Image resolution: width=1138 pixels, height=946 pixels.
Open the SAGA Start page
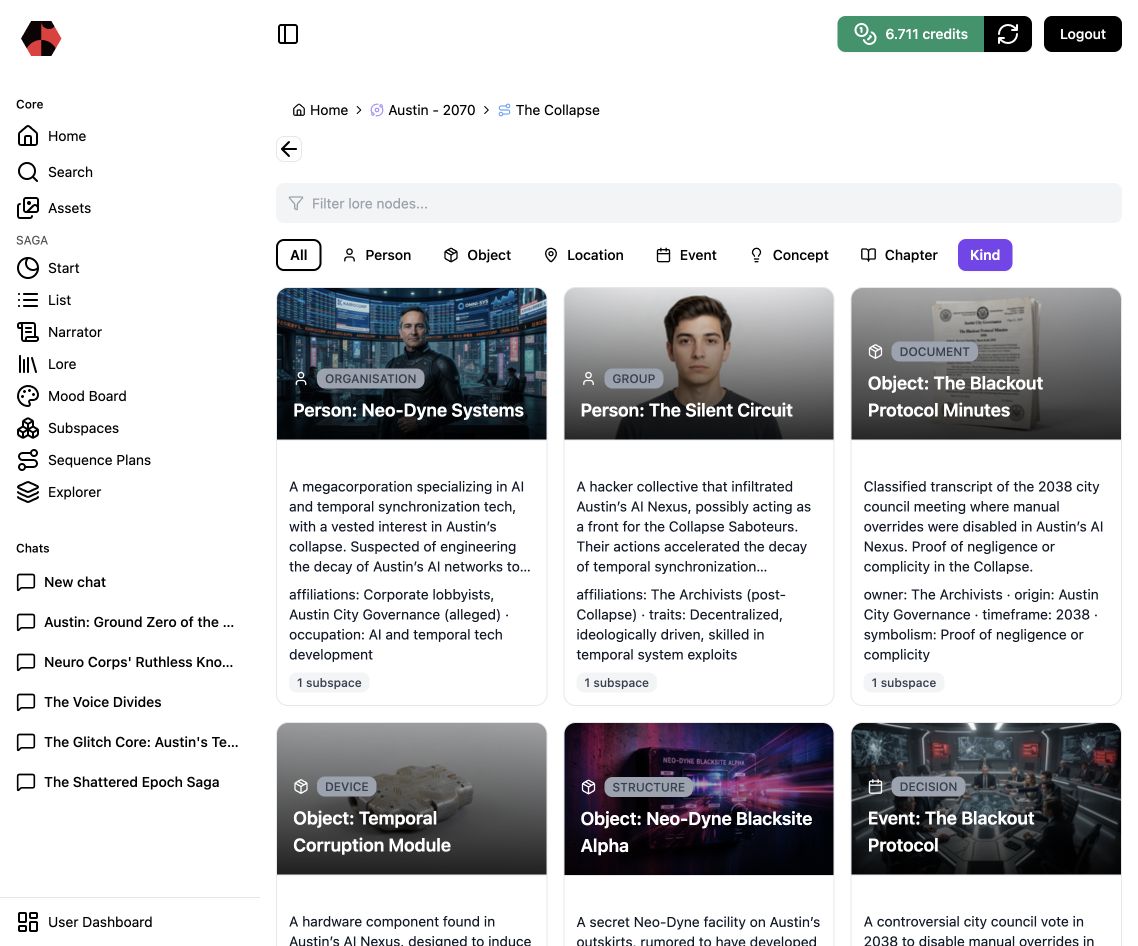tap(48, 268)
